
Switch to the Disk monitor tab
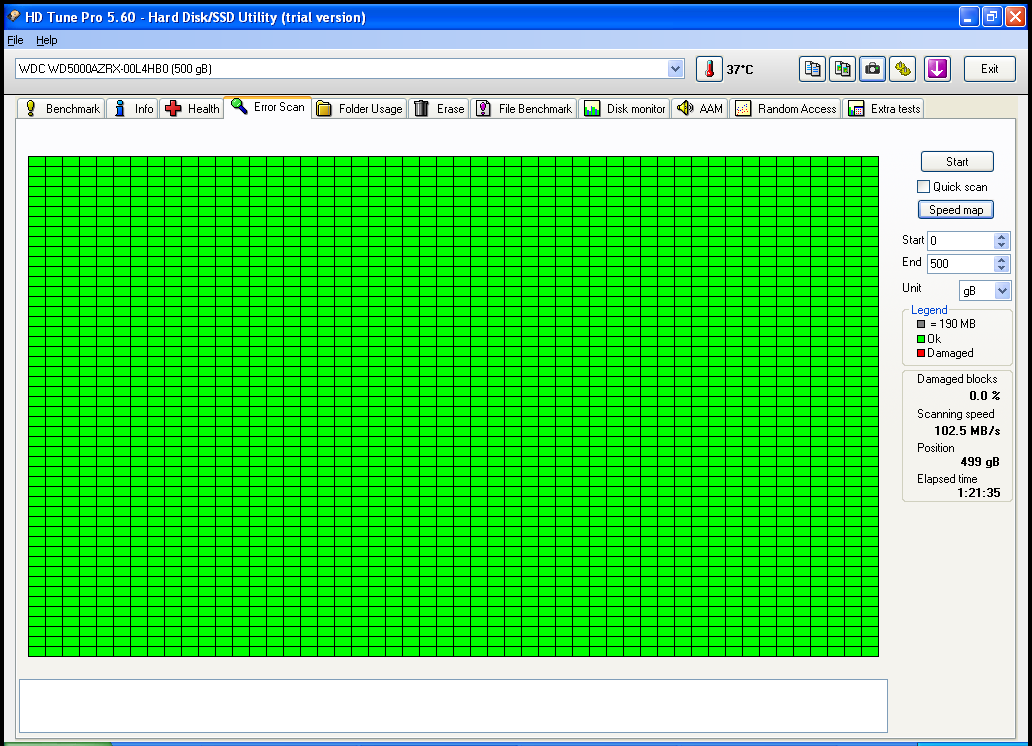[625, 108]
